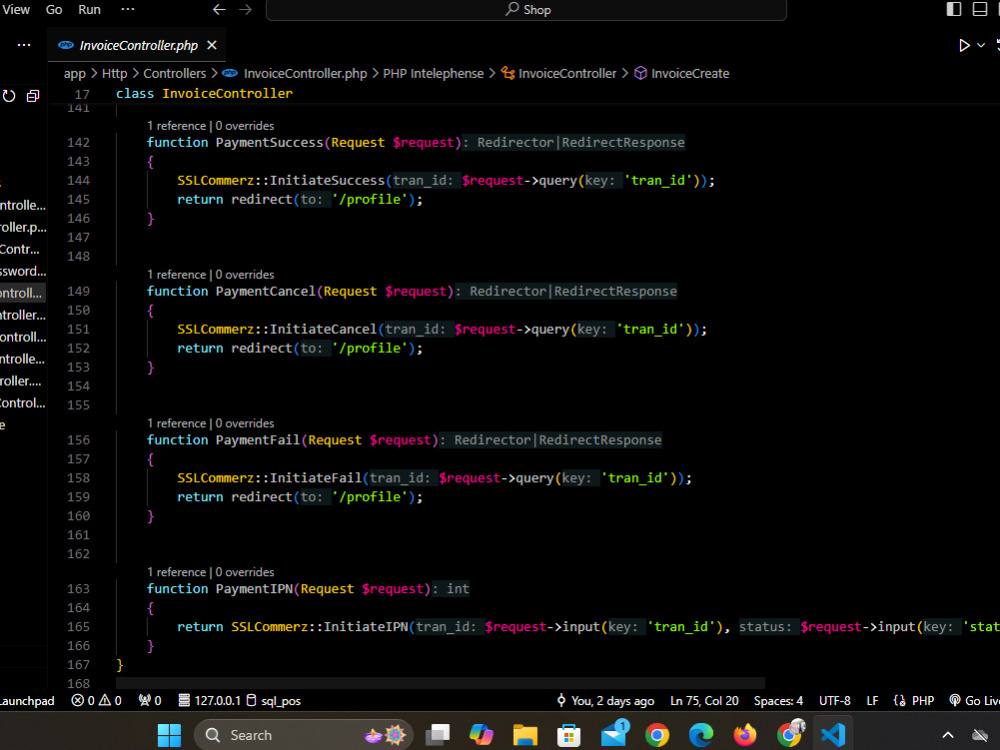Toggle the bottom panel layout icon
The height and width of the screenshot is (750, 1000).
(x=980, y=9)
